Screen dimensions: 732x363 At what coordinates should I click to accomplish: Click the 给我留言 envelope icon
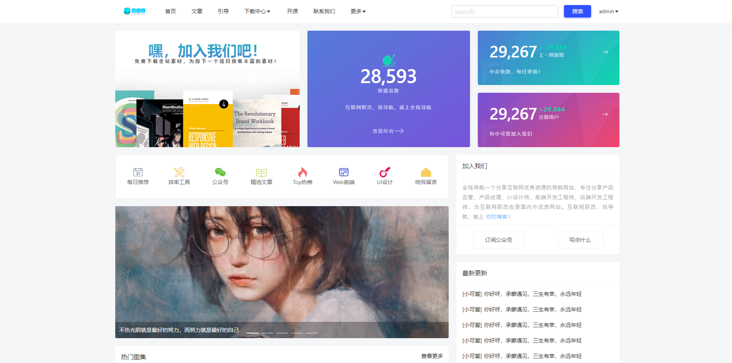tap(426, 172)
